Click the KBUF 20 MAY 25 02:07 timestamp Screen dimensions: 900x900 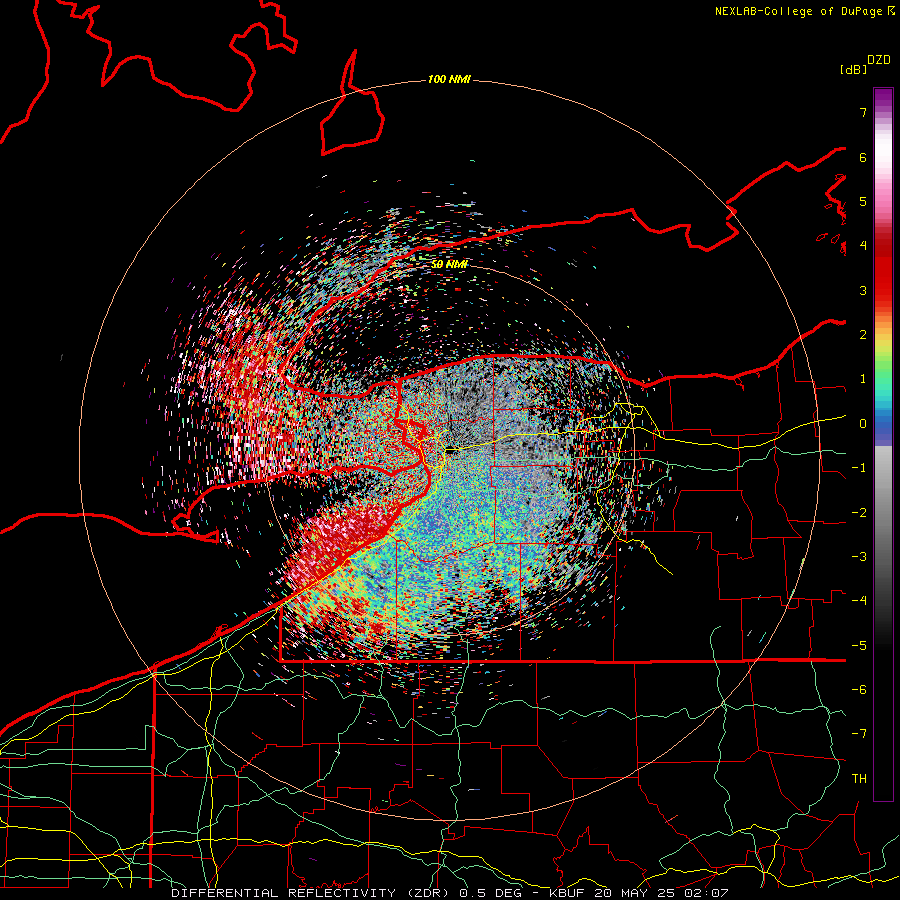(x=639, y=893)
